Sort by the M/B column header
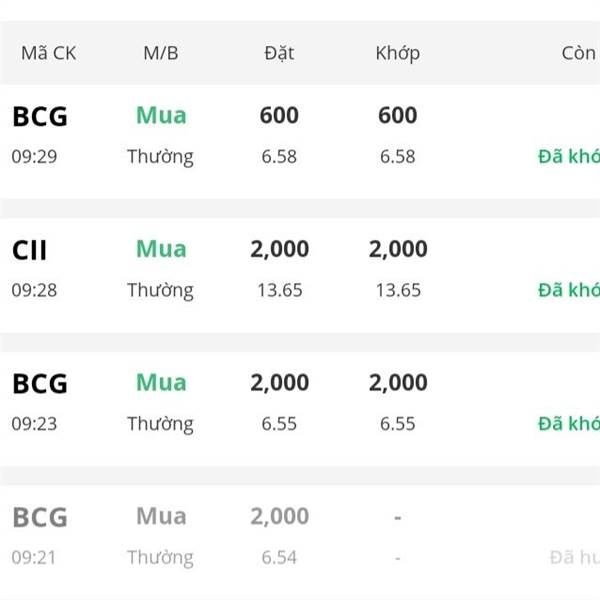Screen dimensions: 600x600 [161, 53]
